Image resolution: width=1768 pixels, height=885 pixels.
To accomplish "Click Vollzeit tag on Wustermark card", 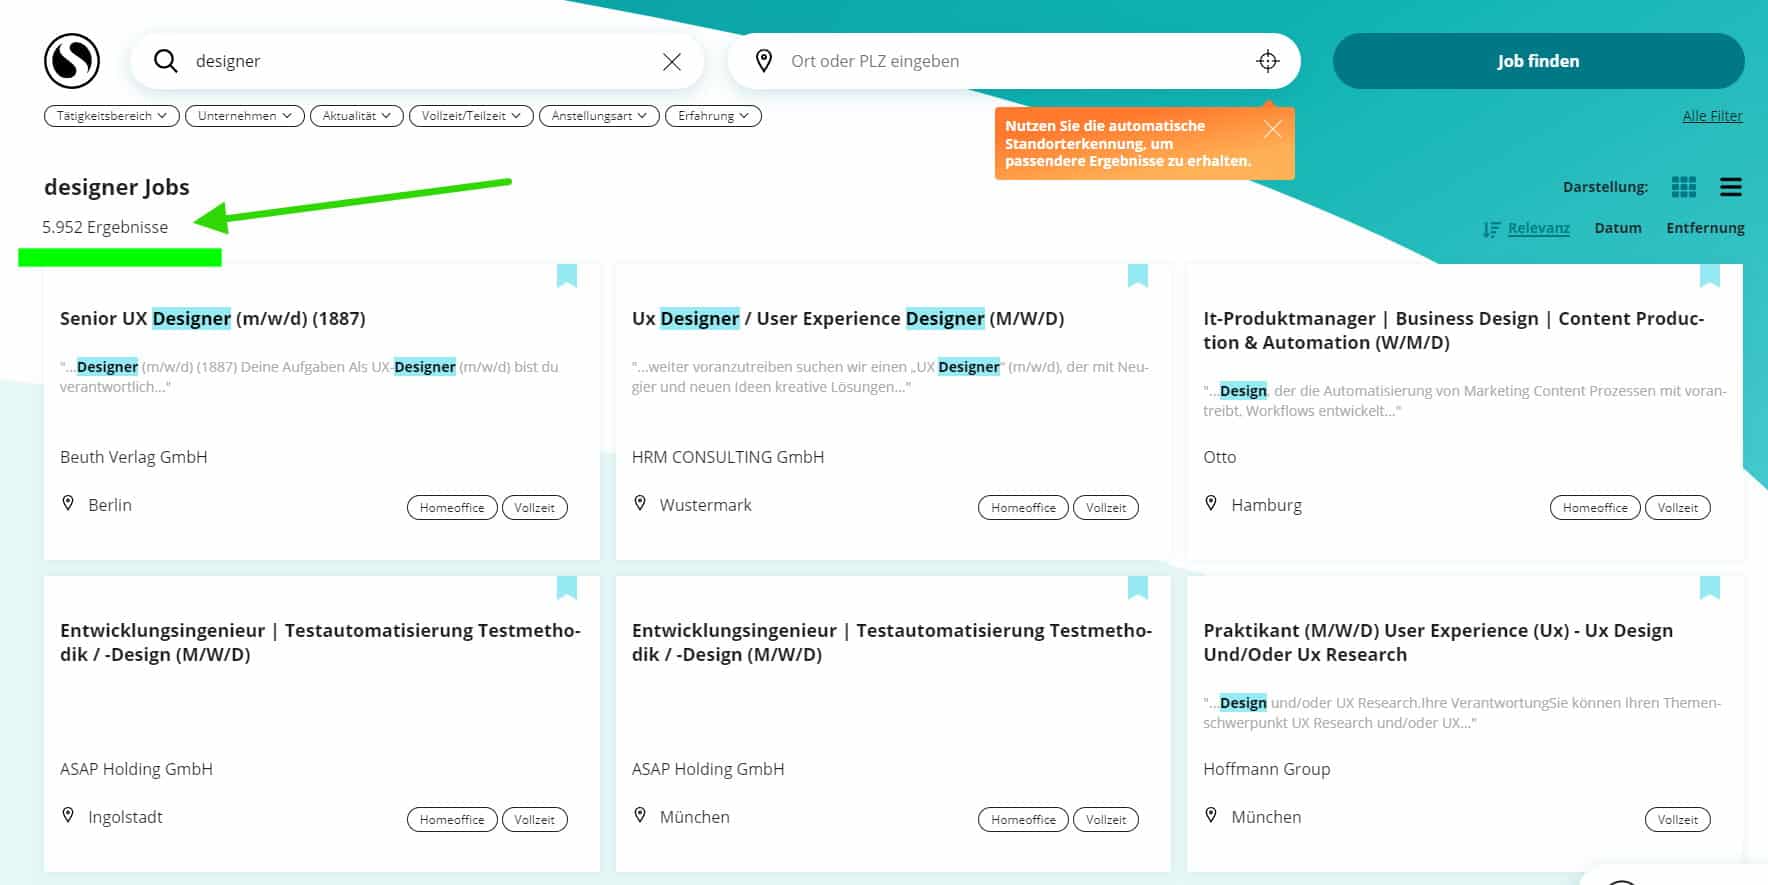I will pyautogui.click(x=1106, y=508).
